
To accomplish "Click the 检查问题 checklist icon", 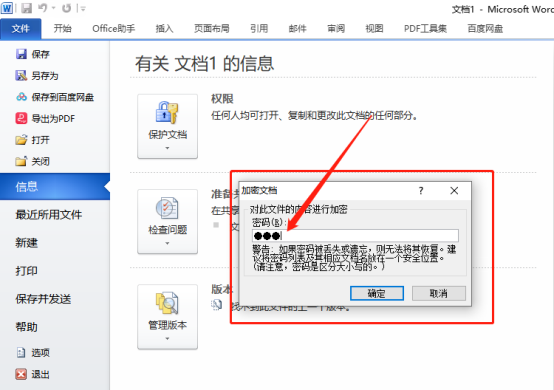I will pyautogui.click(x=167, y=208).
